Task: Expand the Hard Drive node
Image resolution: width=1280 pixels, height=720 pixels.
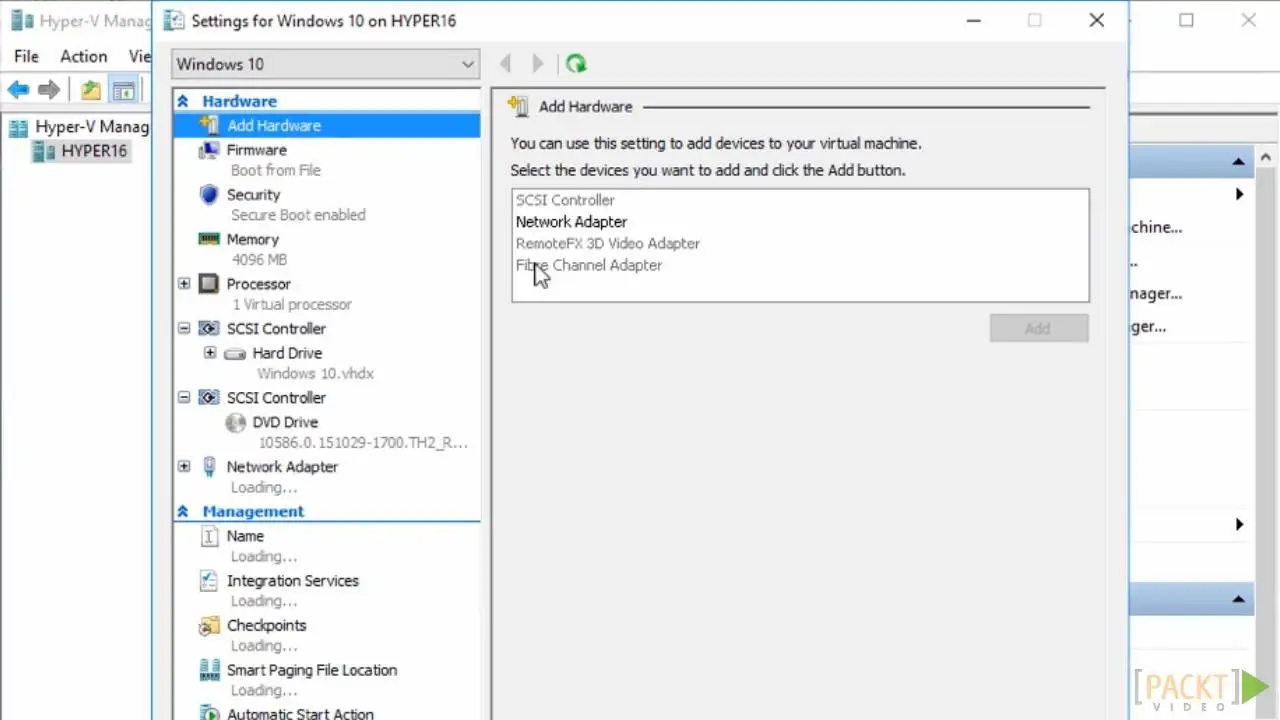Action: pos(210,353)
